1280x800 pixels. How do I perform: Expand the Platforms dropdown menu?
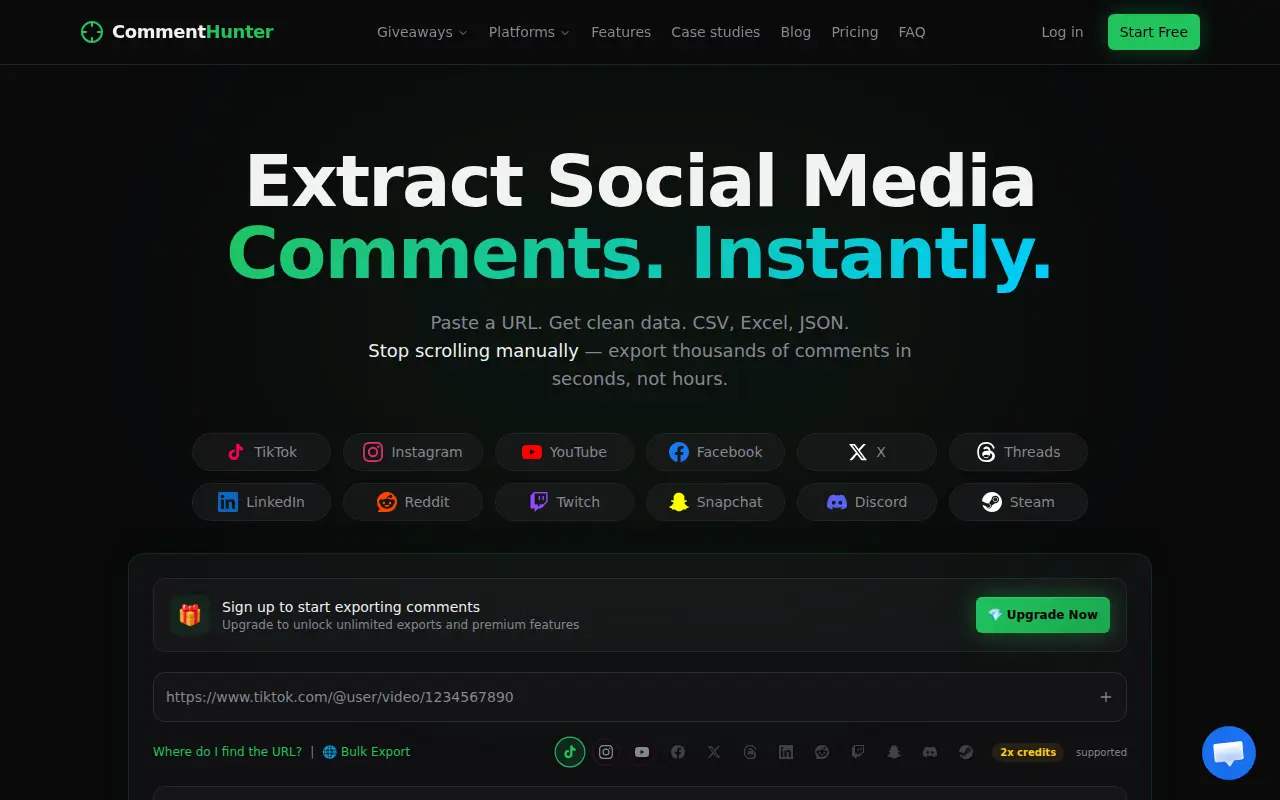click(529, 32)
